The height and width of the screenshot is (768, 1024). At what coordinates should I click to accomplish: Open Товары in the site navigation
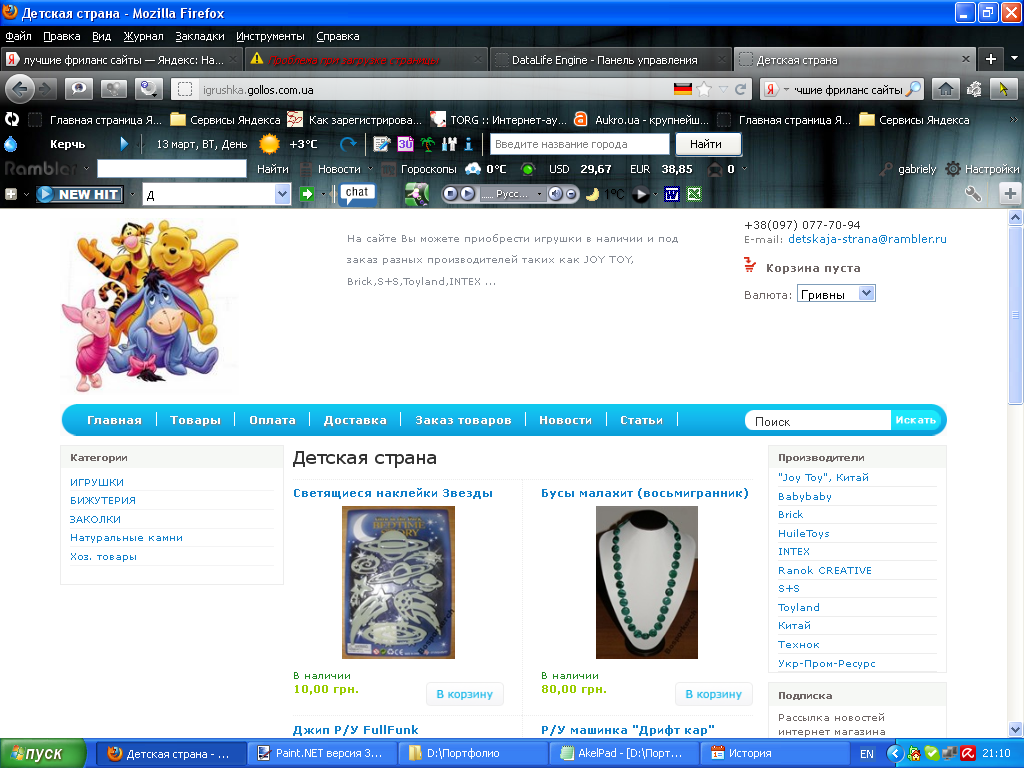[x=195, y=420]
